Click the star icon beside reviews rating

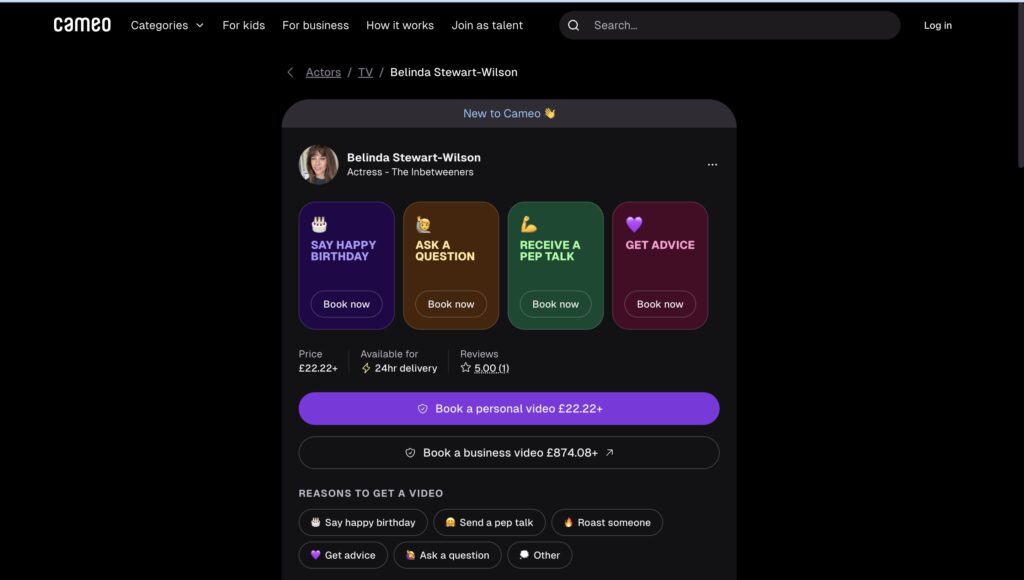coord(466,368)
